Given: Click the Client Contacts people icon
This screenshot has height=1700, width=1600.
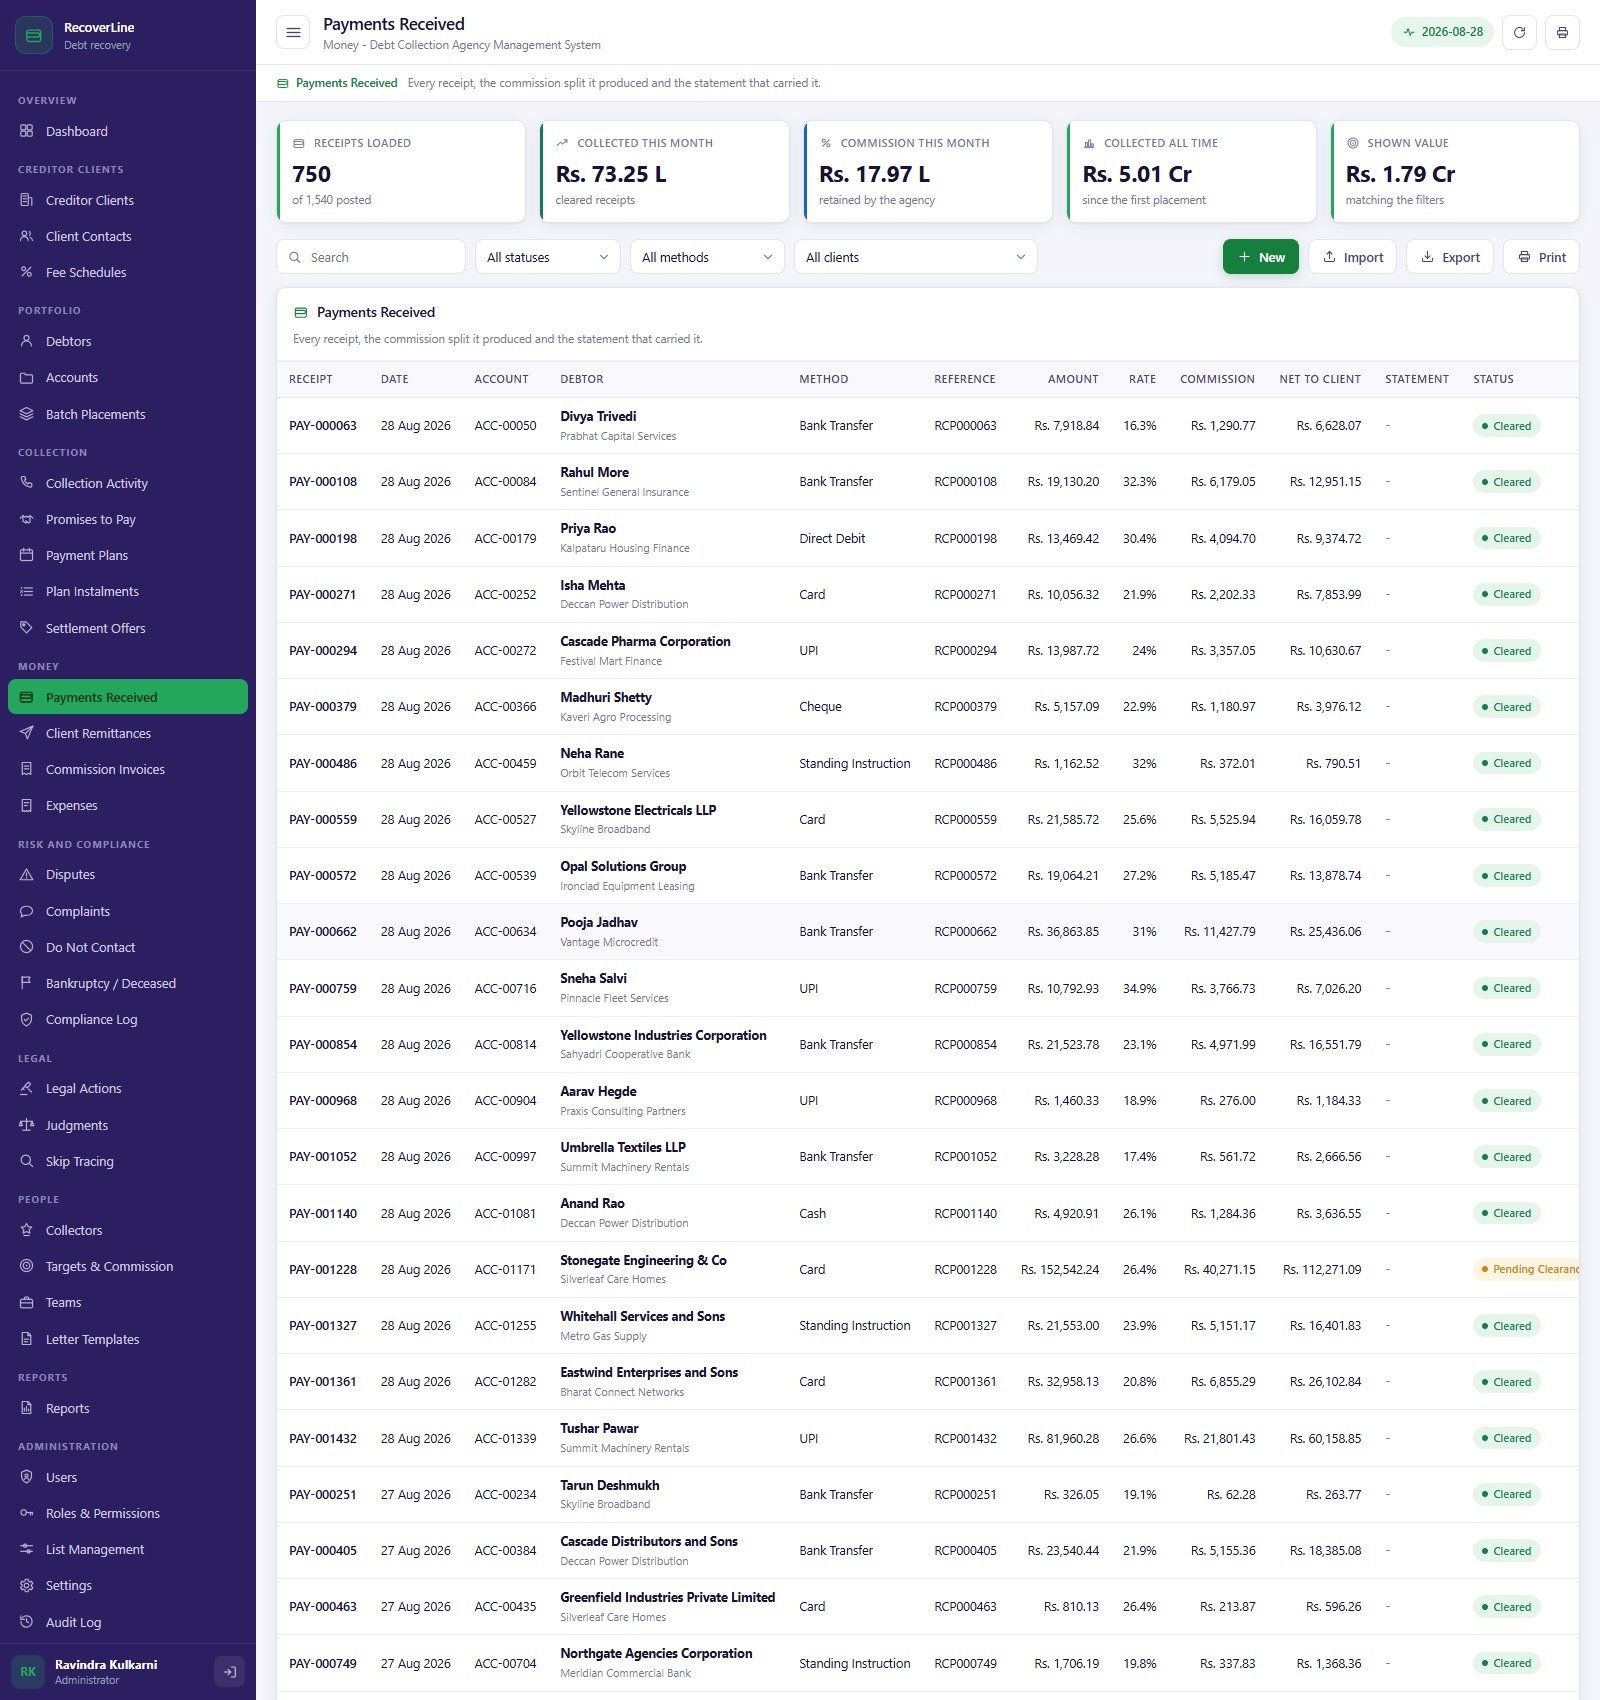Looking at the screenshot, I should (x=27, y=236).
